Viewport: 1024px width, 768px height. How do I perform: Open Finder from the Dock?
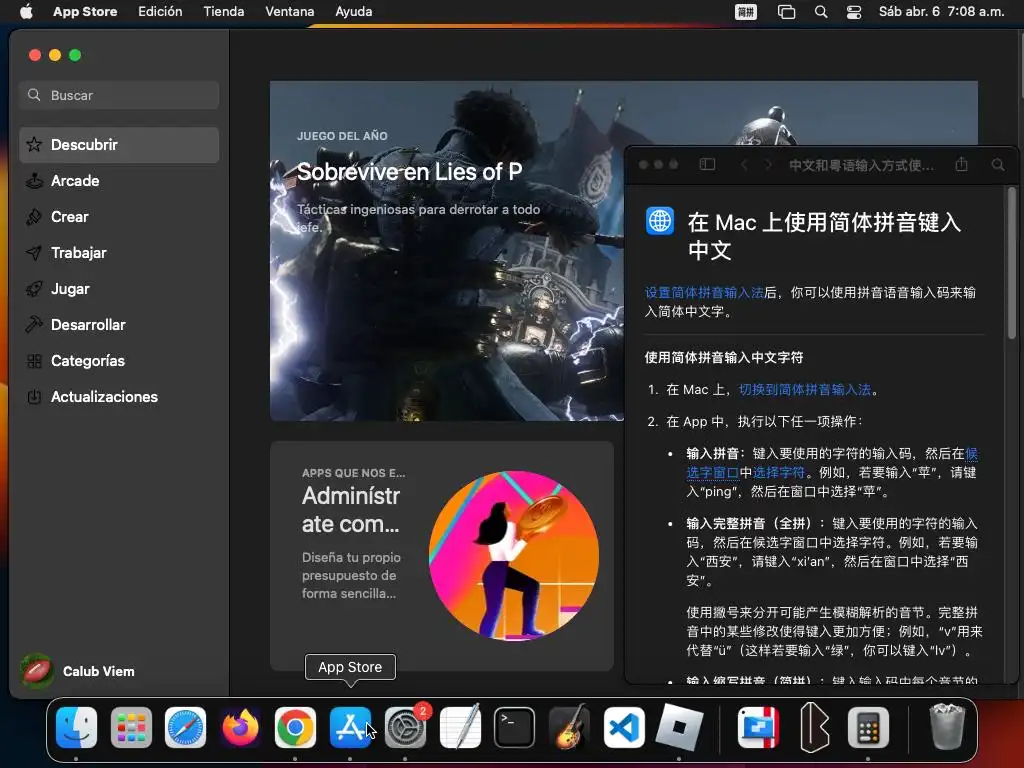[x=76, y=727]
